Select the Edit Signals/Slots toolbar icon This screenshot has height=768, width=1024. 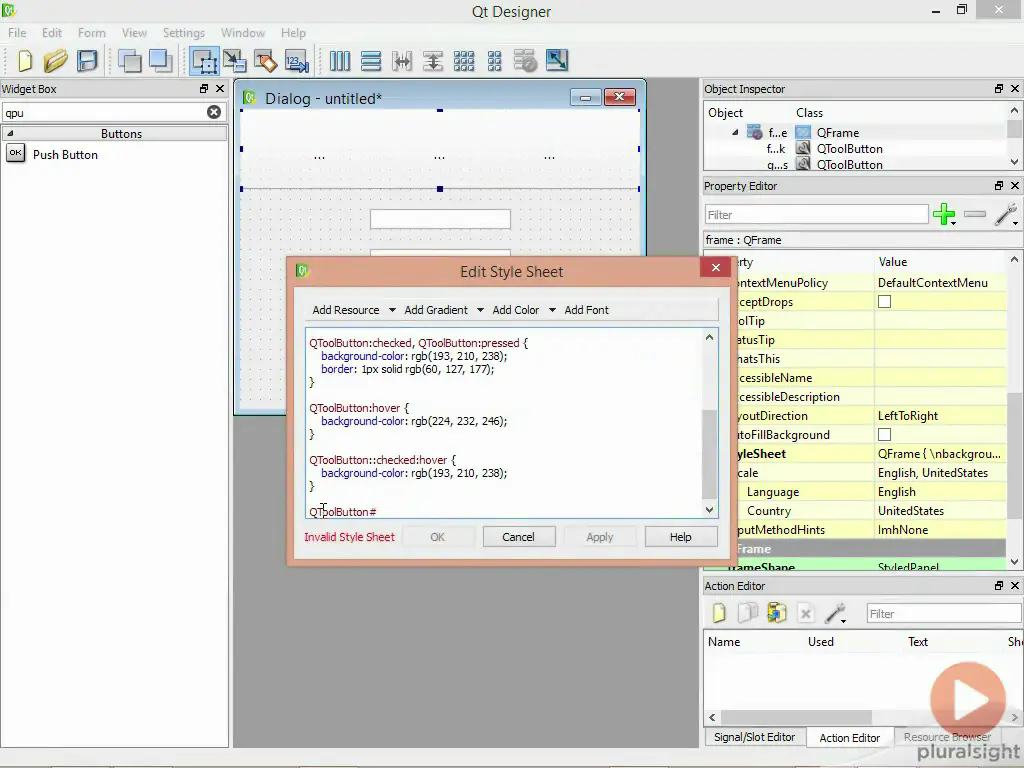click(x=235, y=61)
